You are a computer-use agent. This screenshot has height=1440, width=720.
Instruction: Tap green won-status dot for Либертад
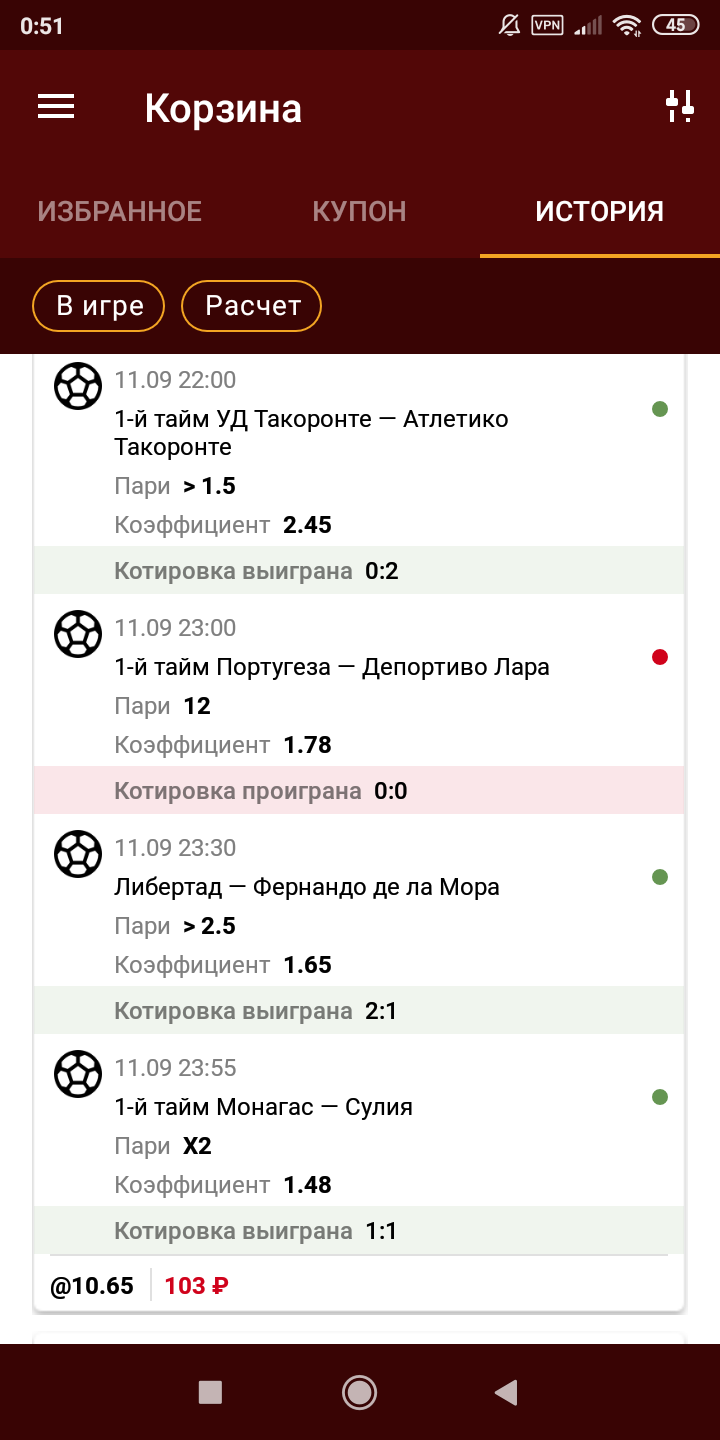tap(660, 877)
